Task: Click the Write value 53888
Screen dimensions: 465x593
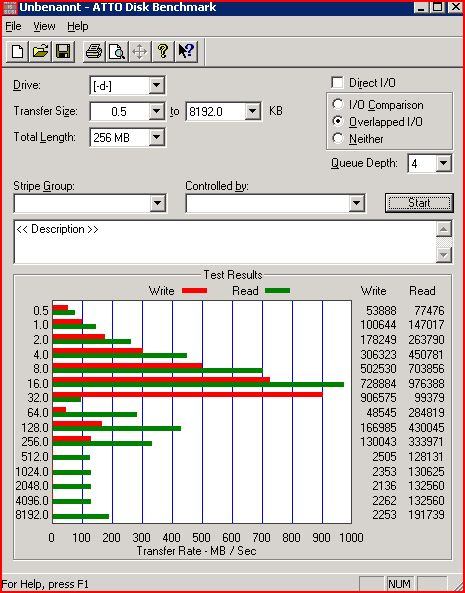Action: pos(381,311)
